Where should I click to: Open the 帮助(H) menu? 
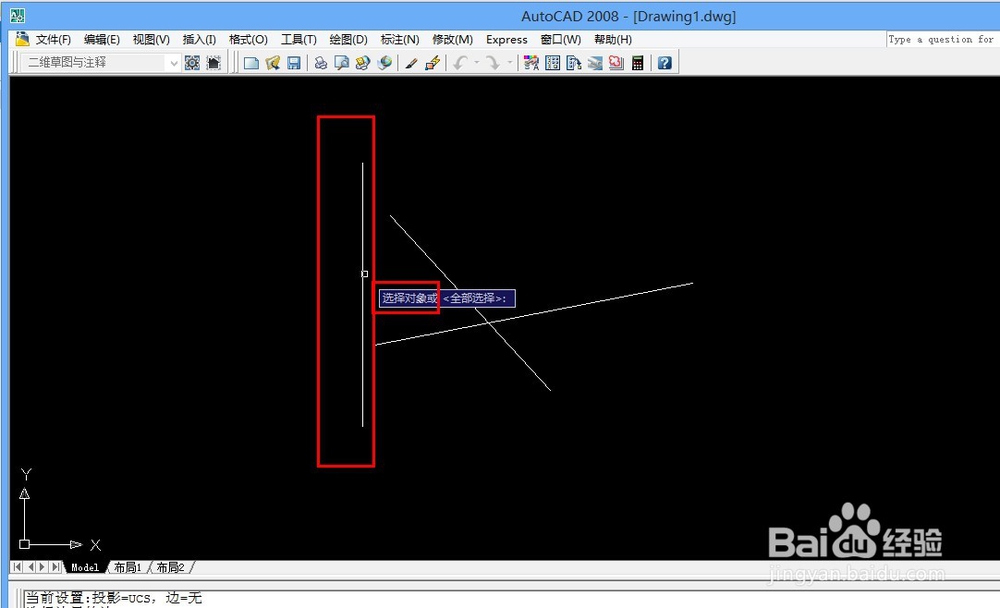click(x=613, y=40)
